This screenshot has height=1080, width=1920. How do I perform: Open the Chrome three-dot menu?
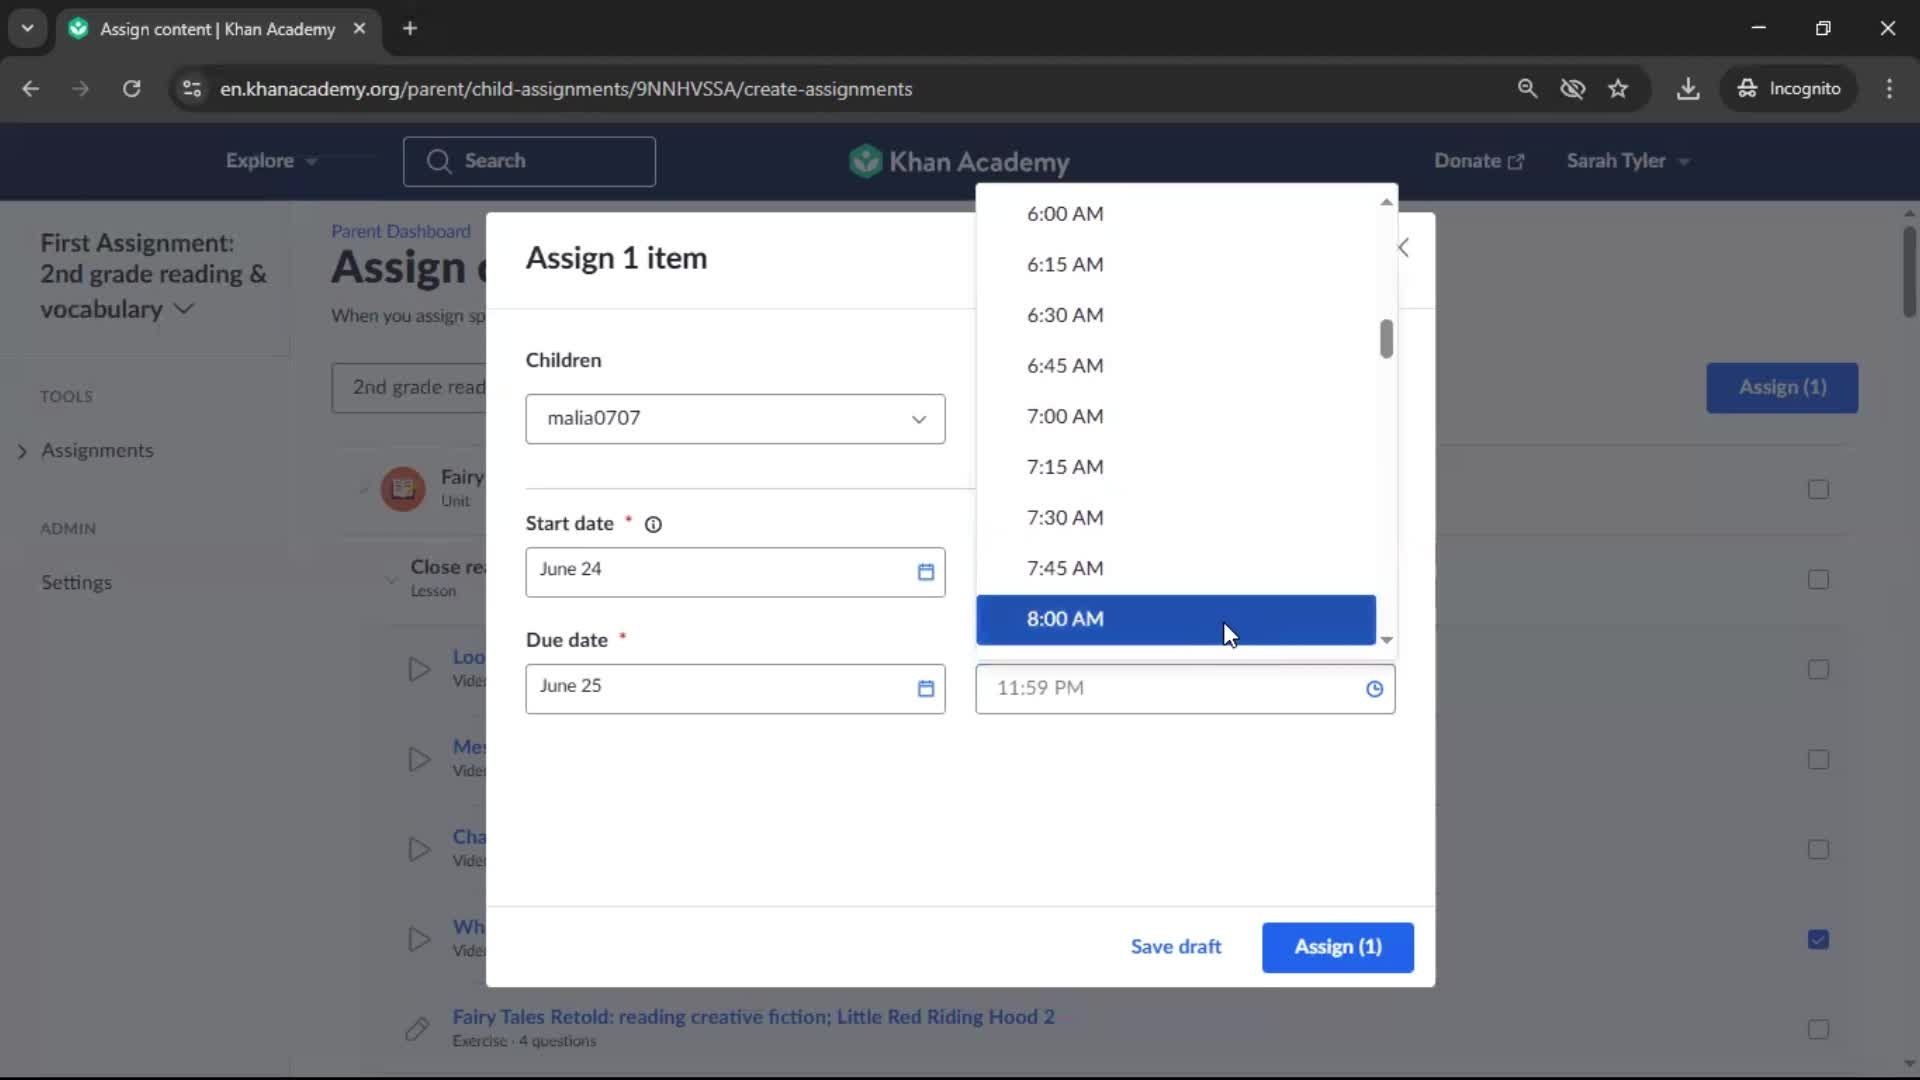click(1889, 89)
